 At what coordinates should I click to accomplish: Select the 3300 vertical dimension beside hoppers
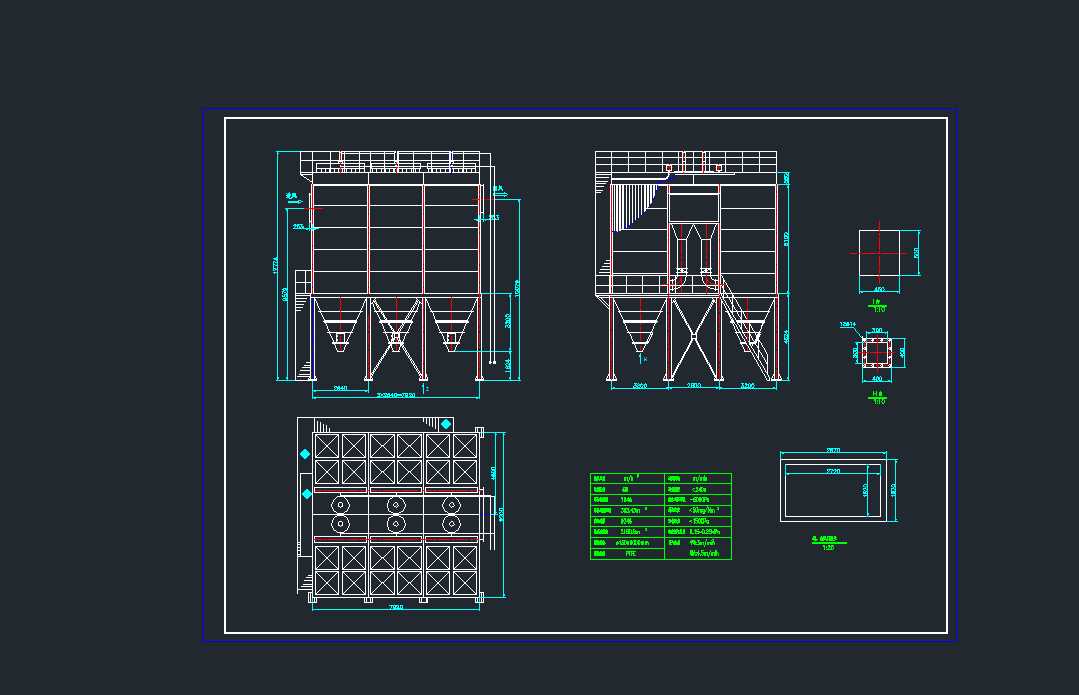508,321
